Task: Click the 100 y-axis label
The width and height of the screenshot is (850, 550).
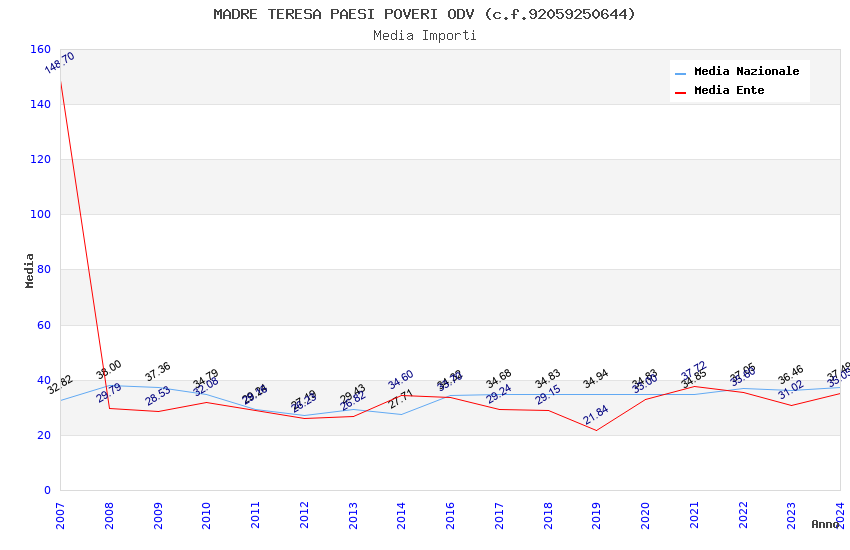Action: 40,214
